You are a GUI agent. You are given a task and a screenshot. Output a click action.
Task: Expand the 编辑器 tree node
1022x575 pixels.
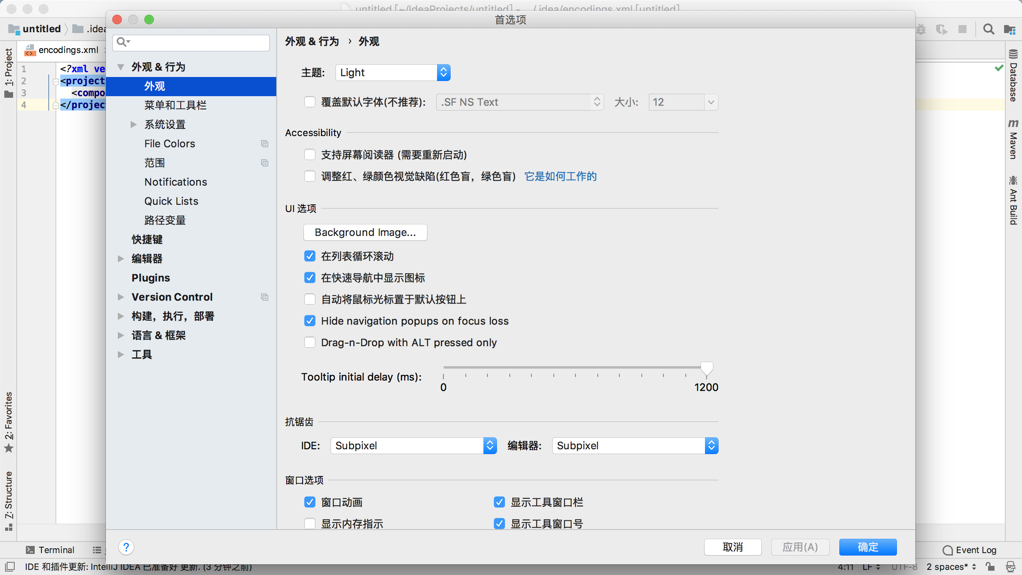pyautogui.click(x=121, y=259)
